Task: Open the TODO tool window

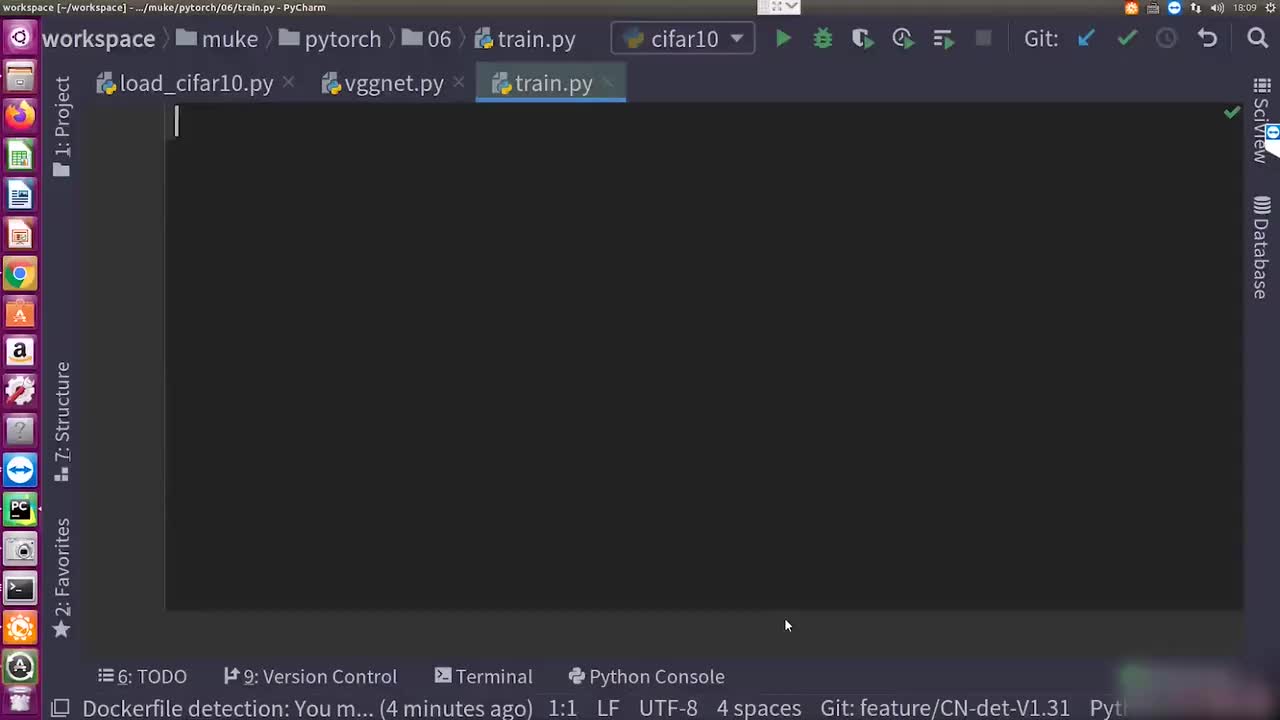Action: click(x=142, y=677)
